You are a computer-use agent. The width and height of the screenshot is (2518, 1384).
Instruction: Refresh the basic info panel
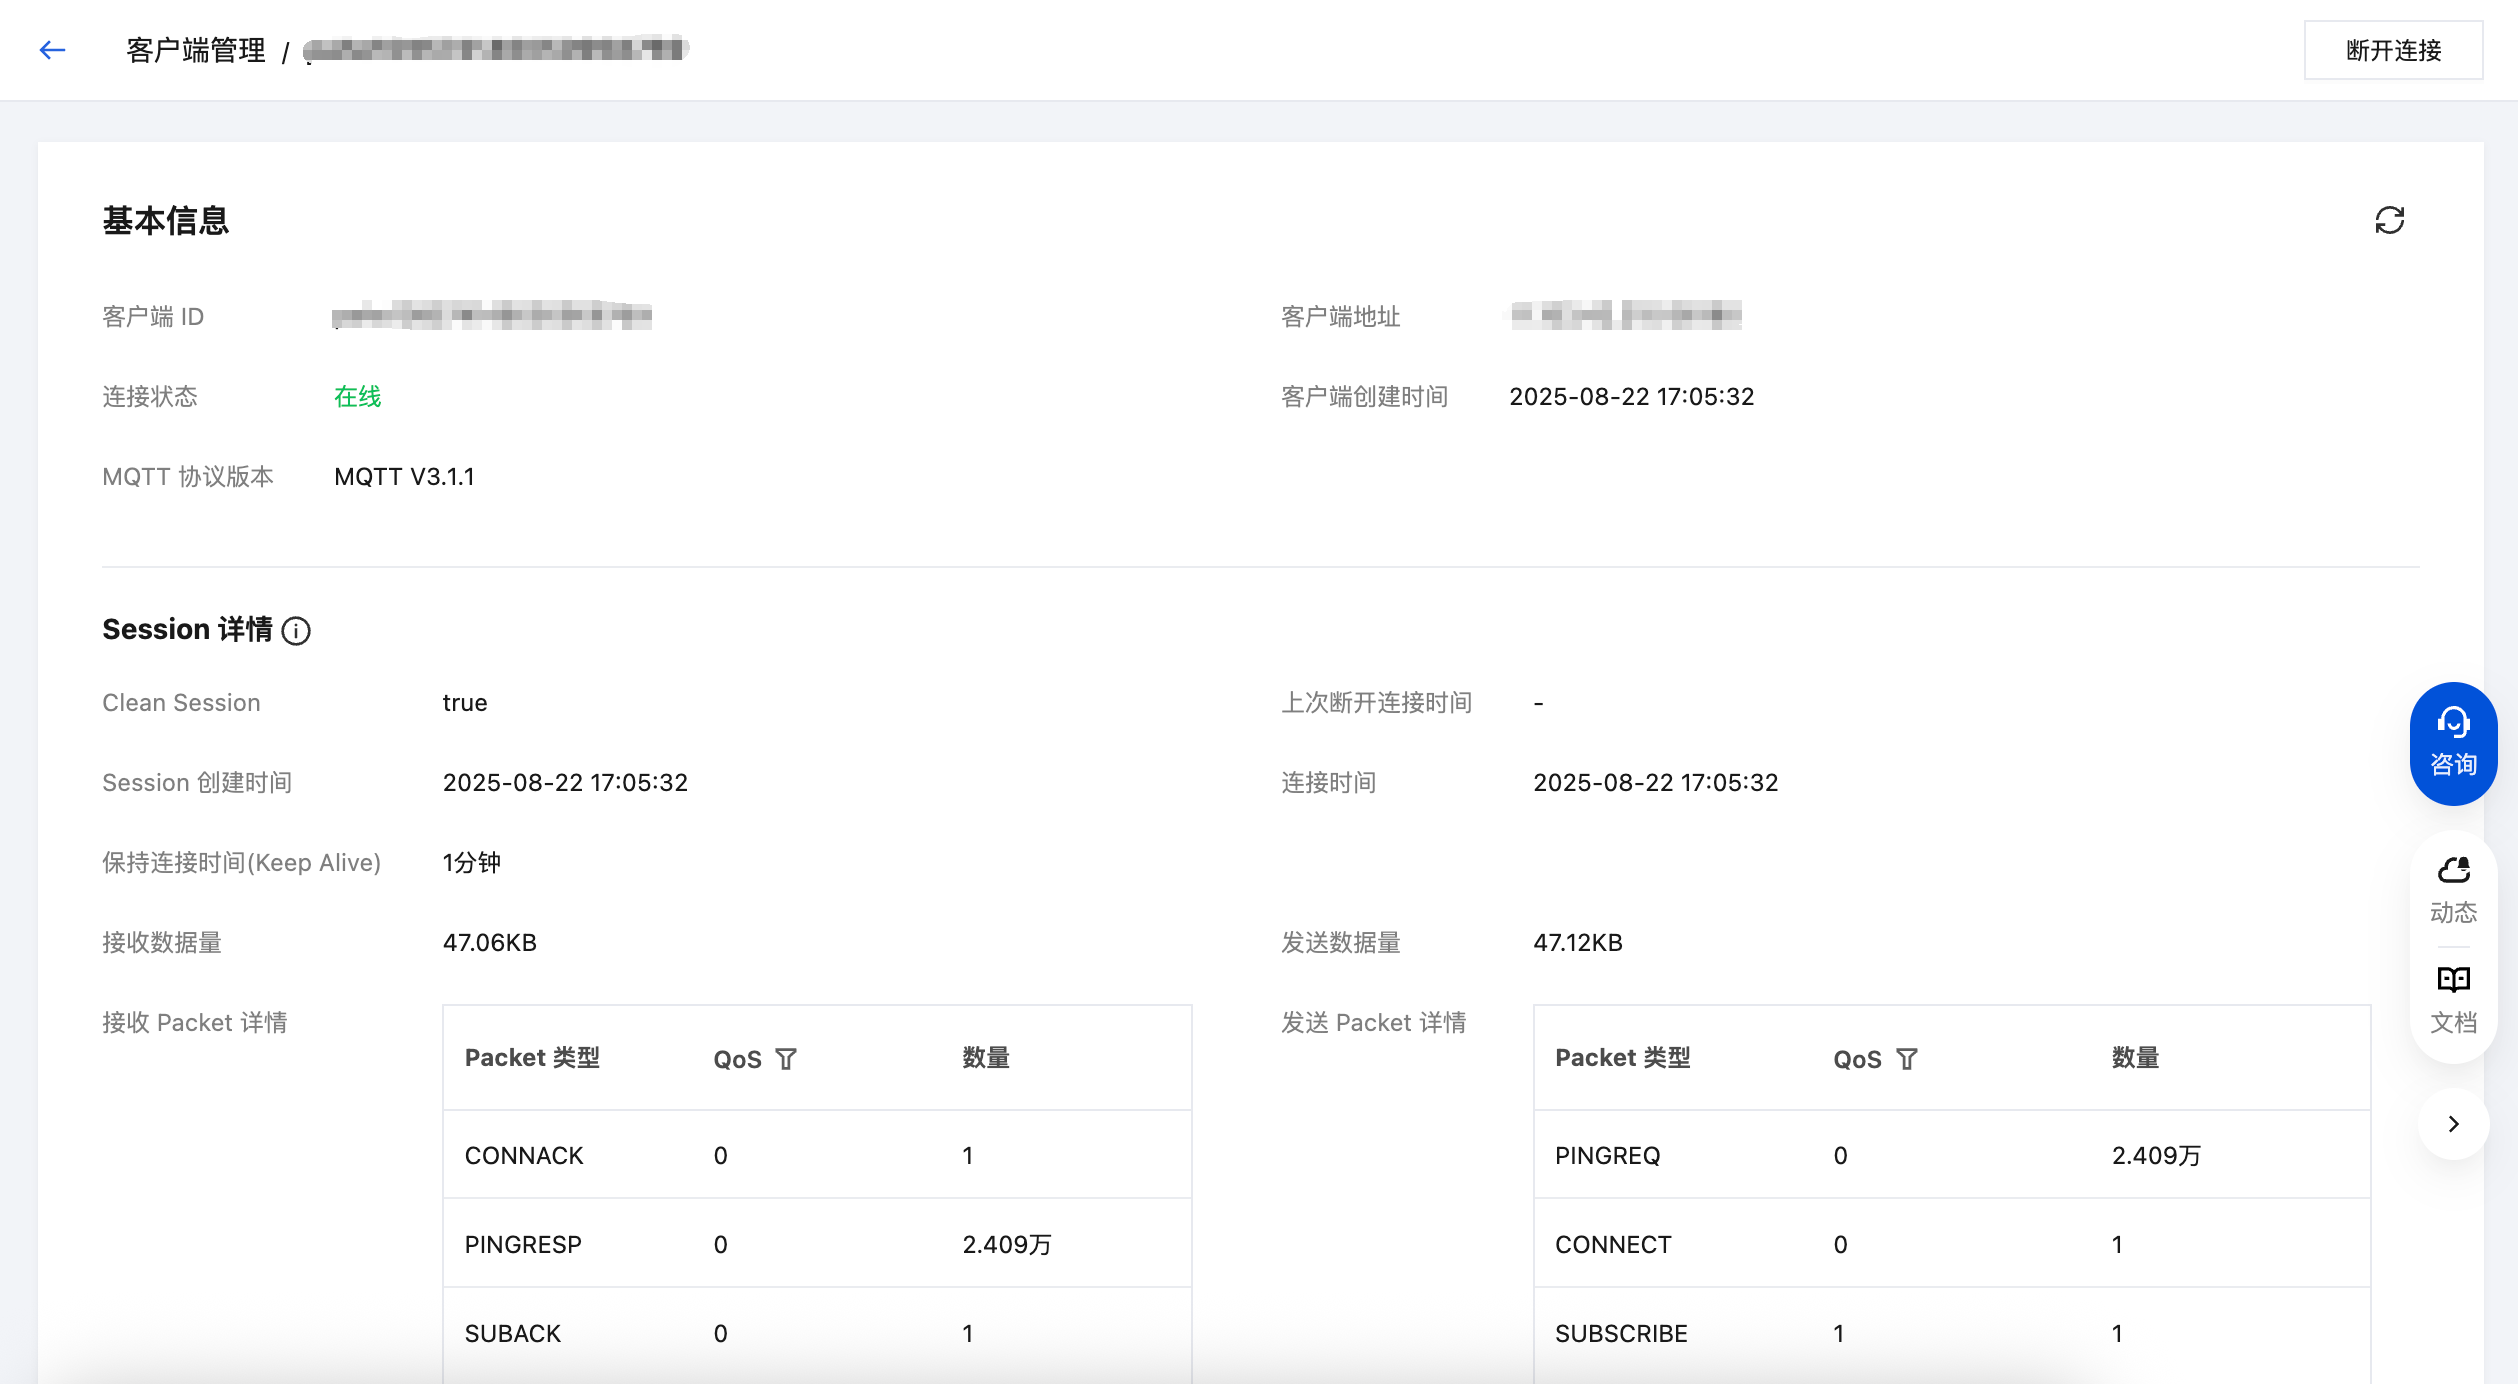2389,220
